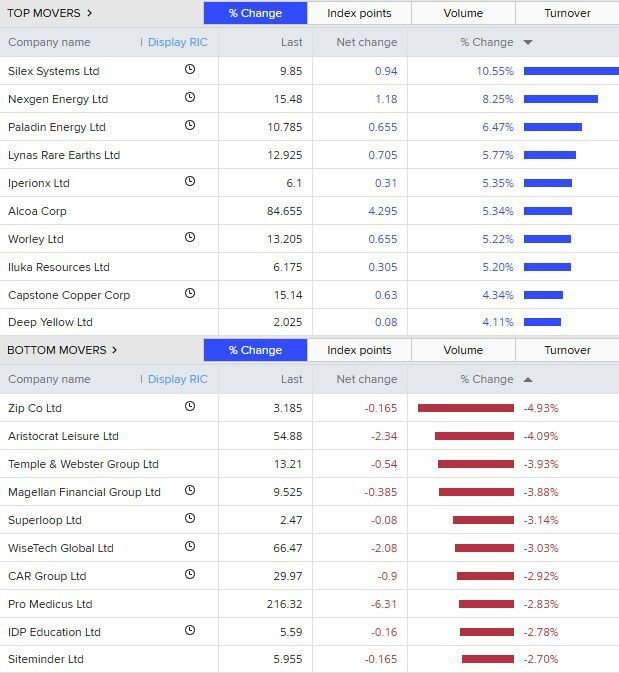Expand the BOTTOM MOVERS section chevron
619x673 pixels.
coord(114,350)
